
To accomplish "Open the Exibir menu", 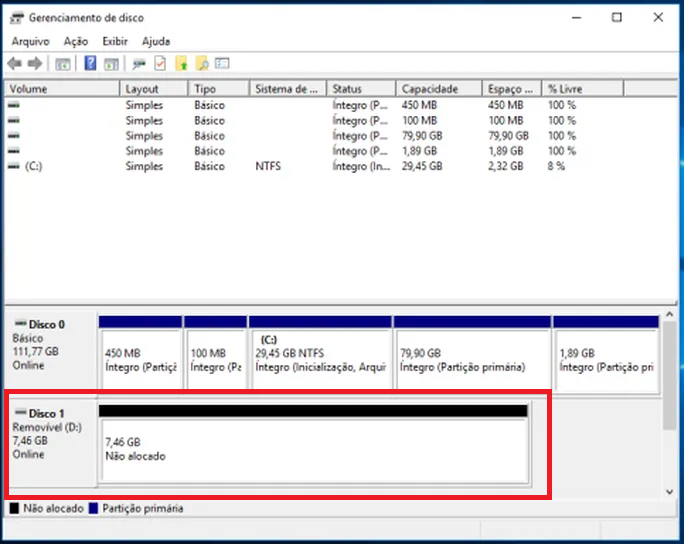I will (115, 41).
